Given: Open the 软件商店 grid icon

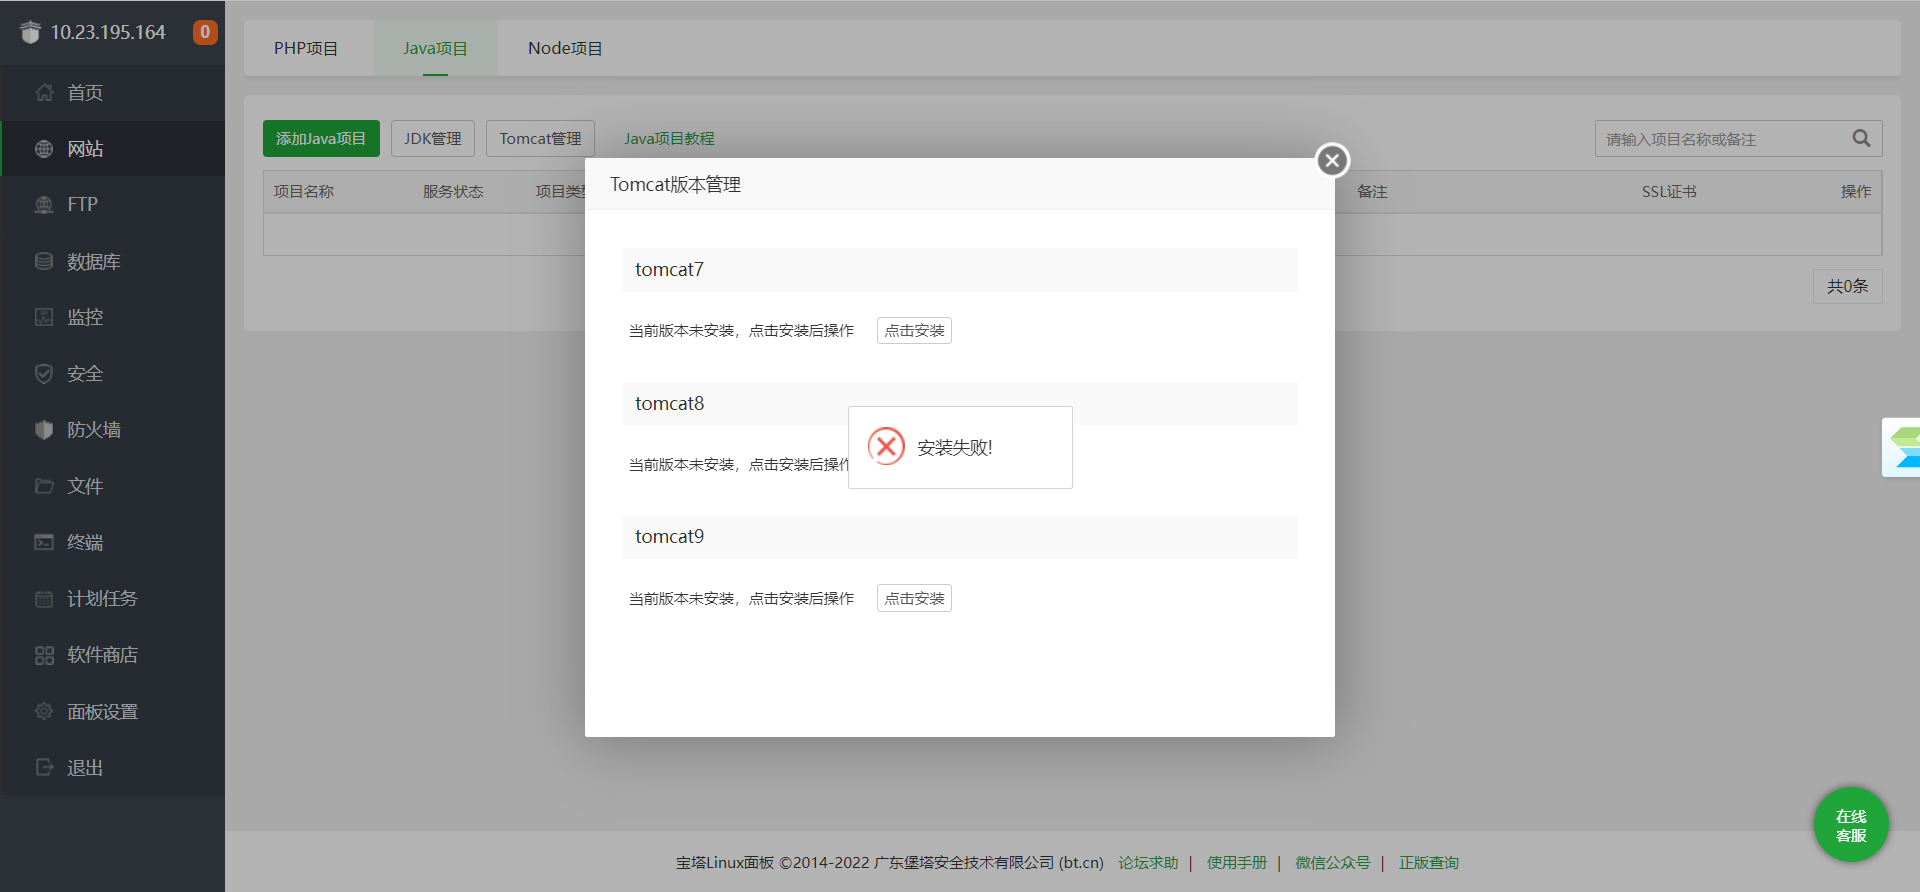Looking at the screenshot, I should coord(44,655).
